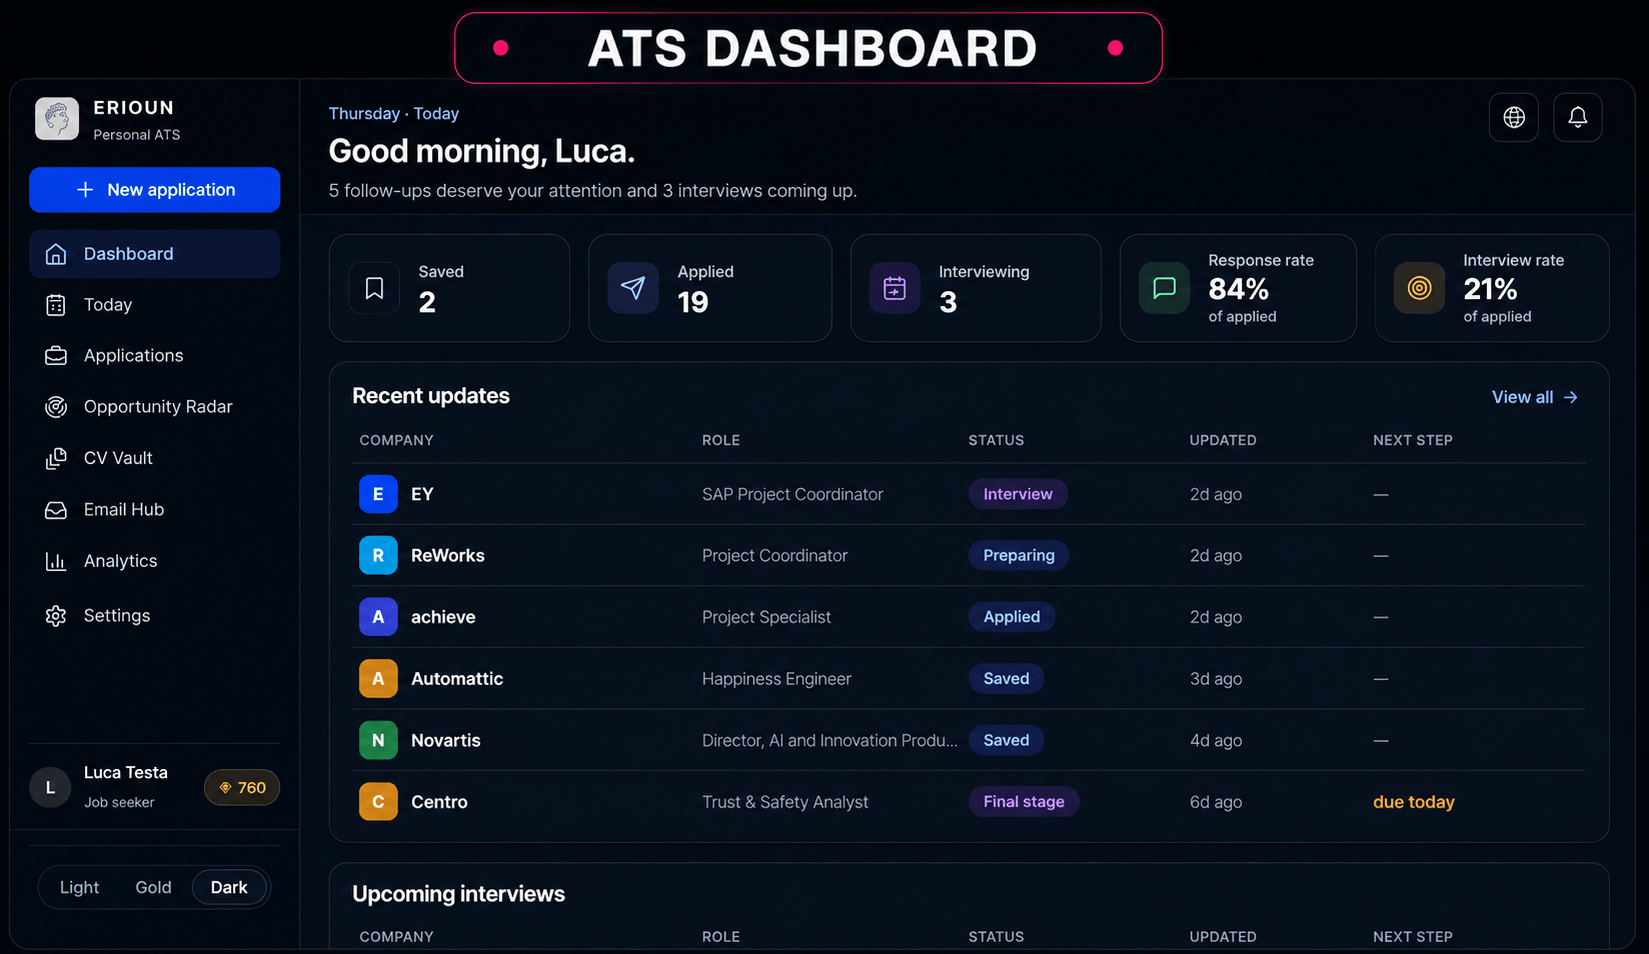Click the ERIOUN logo avatar

pyautogui.click(x=57, y=119)
